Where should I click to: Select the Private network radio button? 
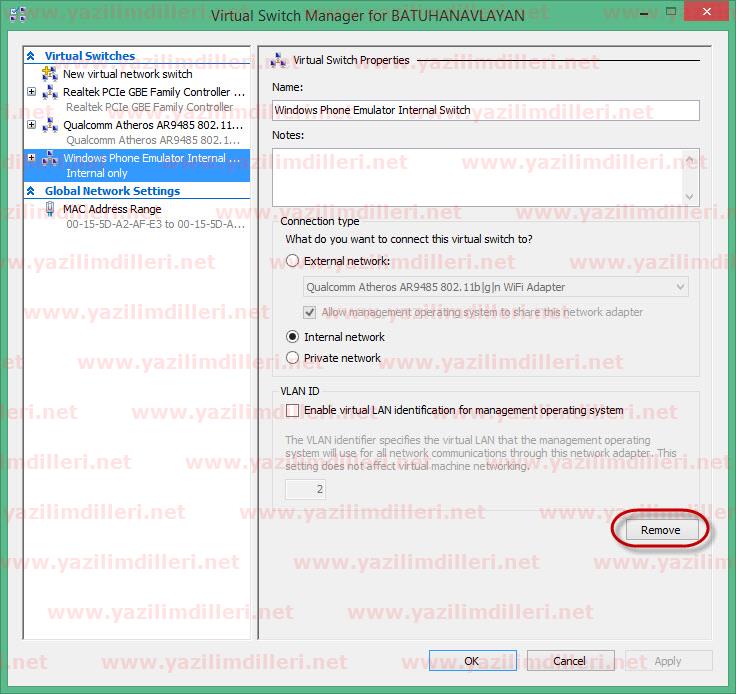[x=292, y=358]
